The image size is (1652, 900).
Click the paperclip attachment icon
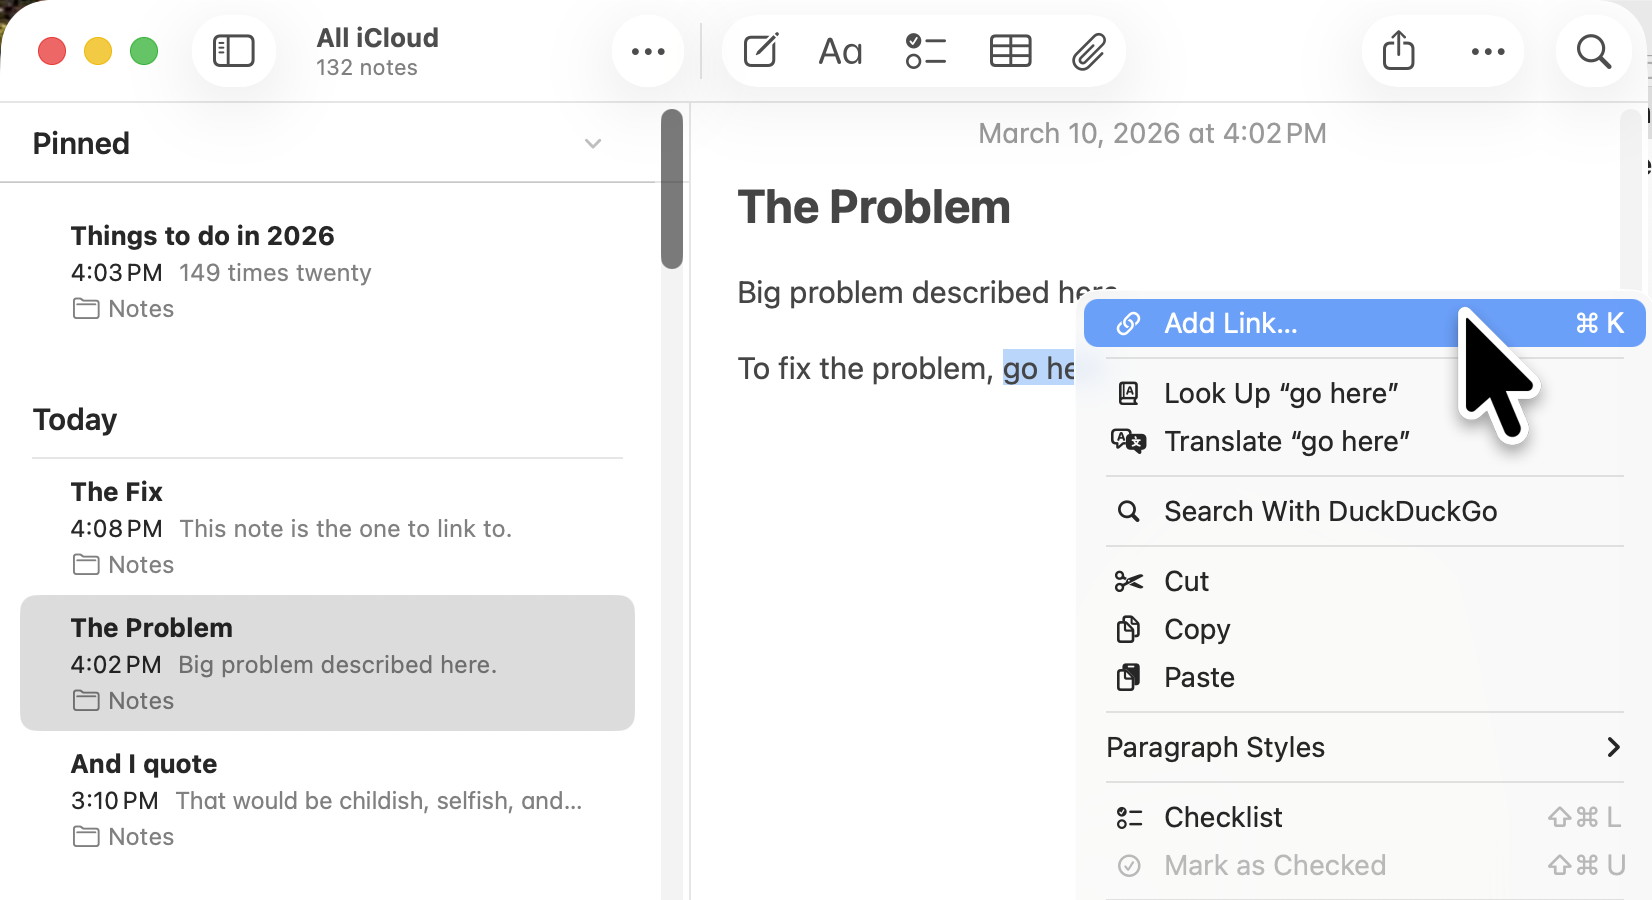point(1088,51)
